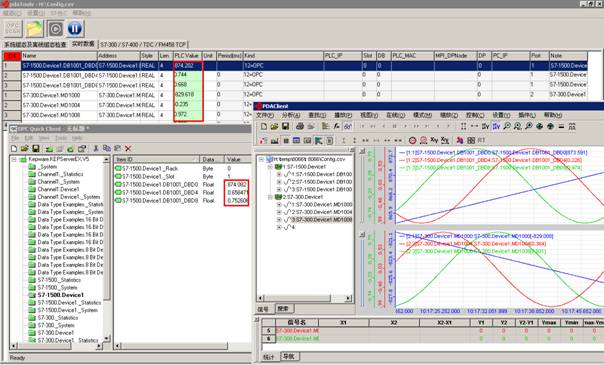Click the OPC Scan toolbar button
The height and width of the screenshot is (365, 604).
click(x=13, y=28)
